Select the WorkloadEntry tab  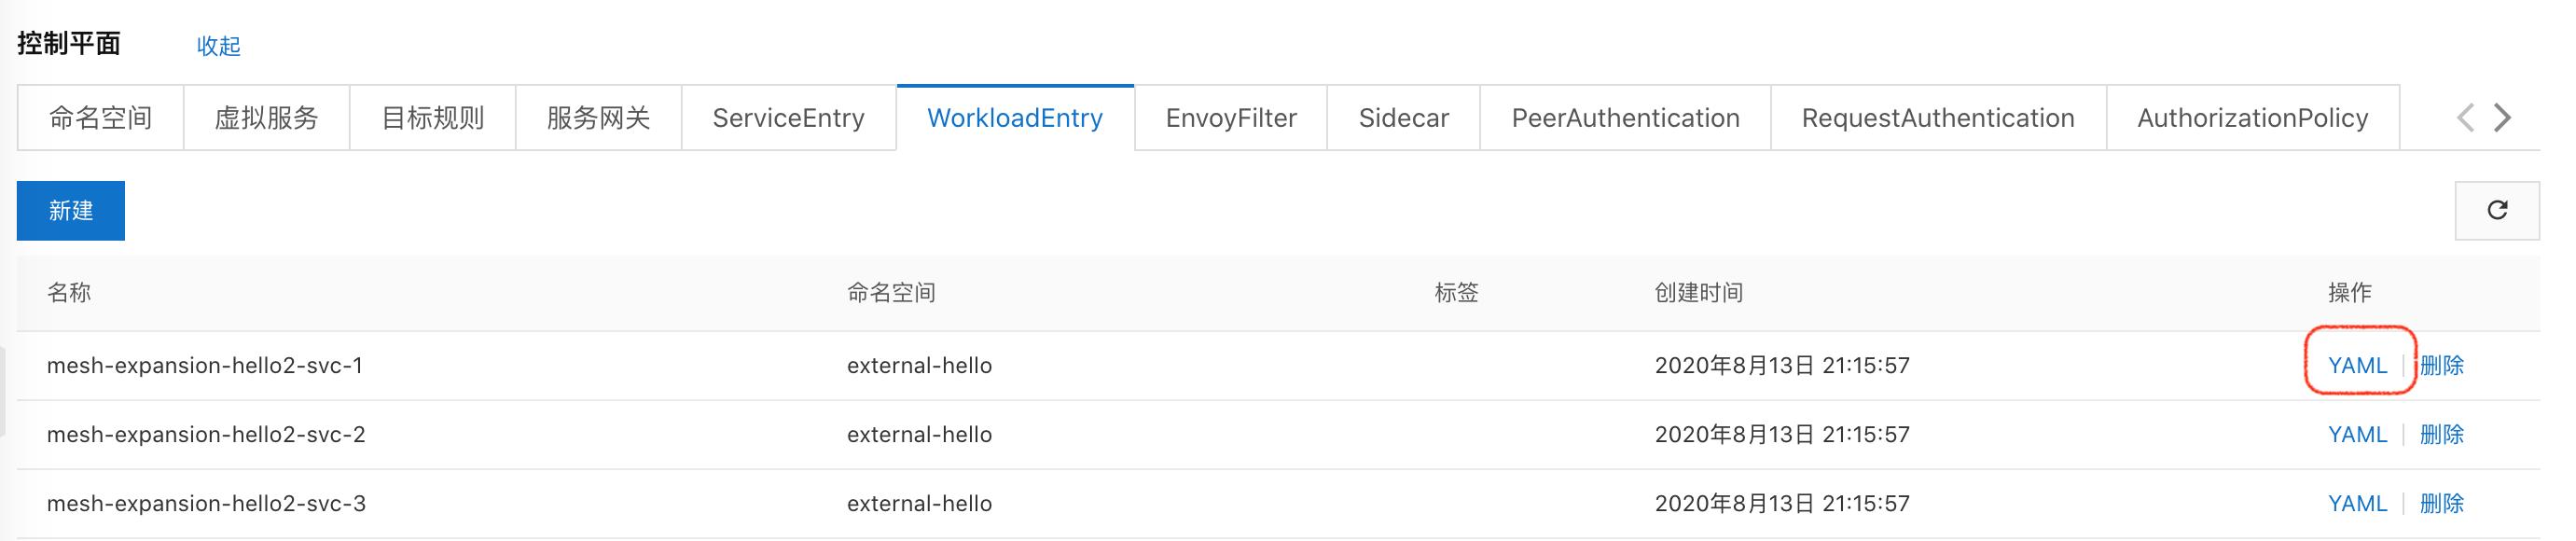tap(1013, 118)
